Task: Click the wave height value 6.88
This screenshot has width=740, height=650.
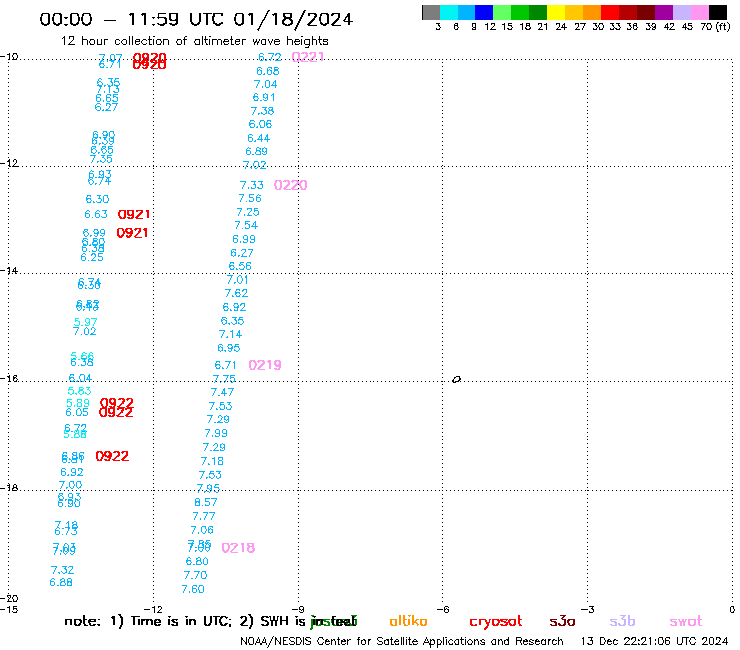Action: tap(61, 582)
